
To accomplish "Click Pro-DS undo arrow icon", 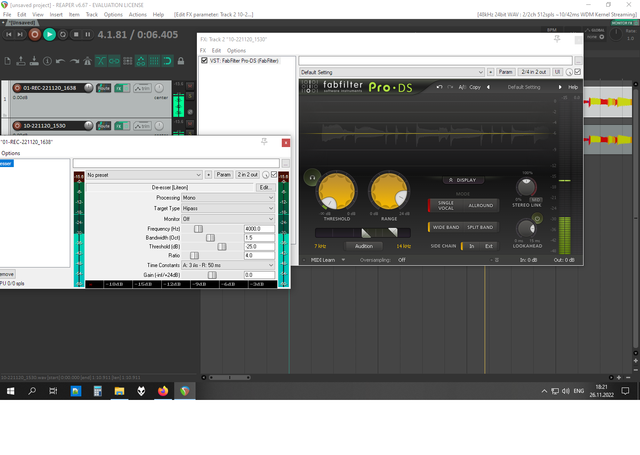I will (439, 87).
